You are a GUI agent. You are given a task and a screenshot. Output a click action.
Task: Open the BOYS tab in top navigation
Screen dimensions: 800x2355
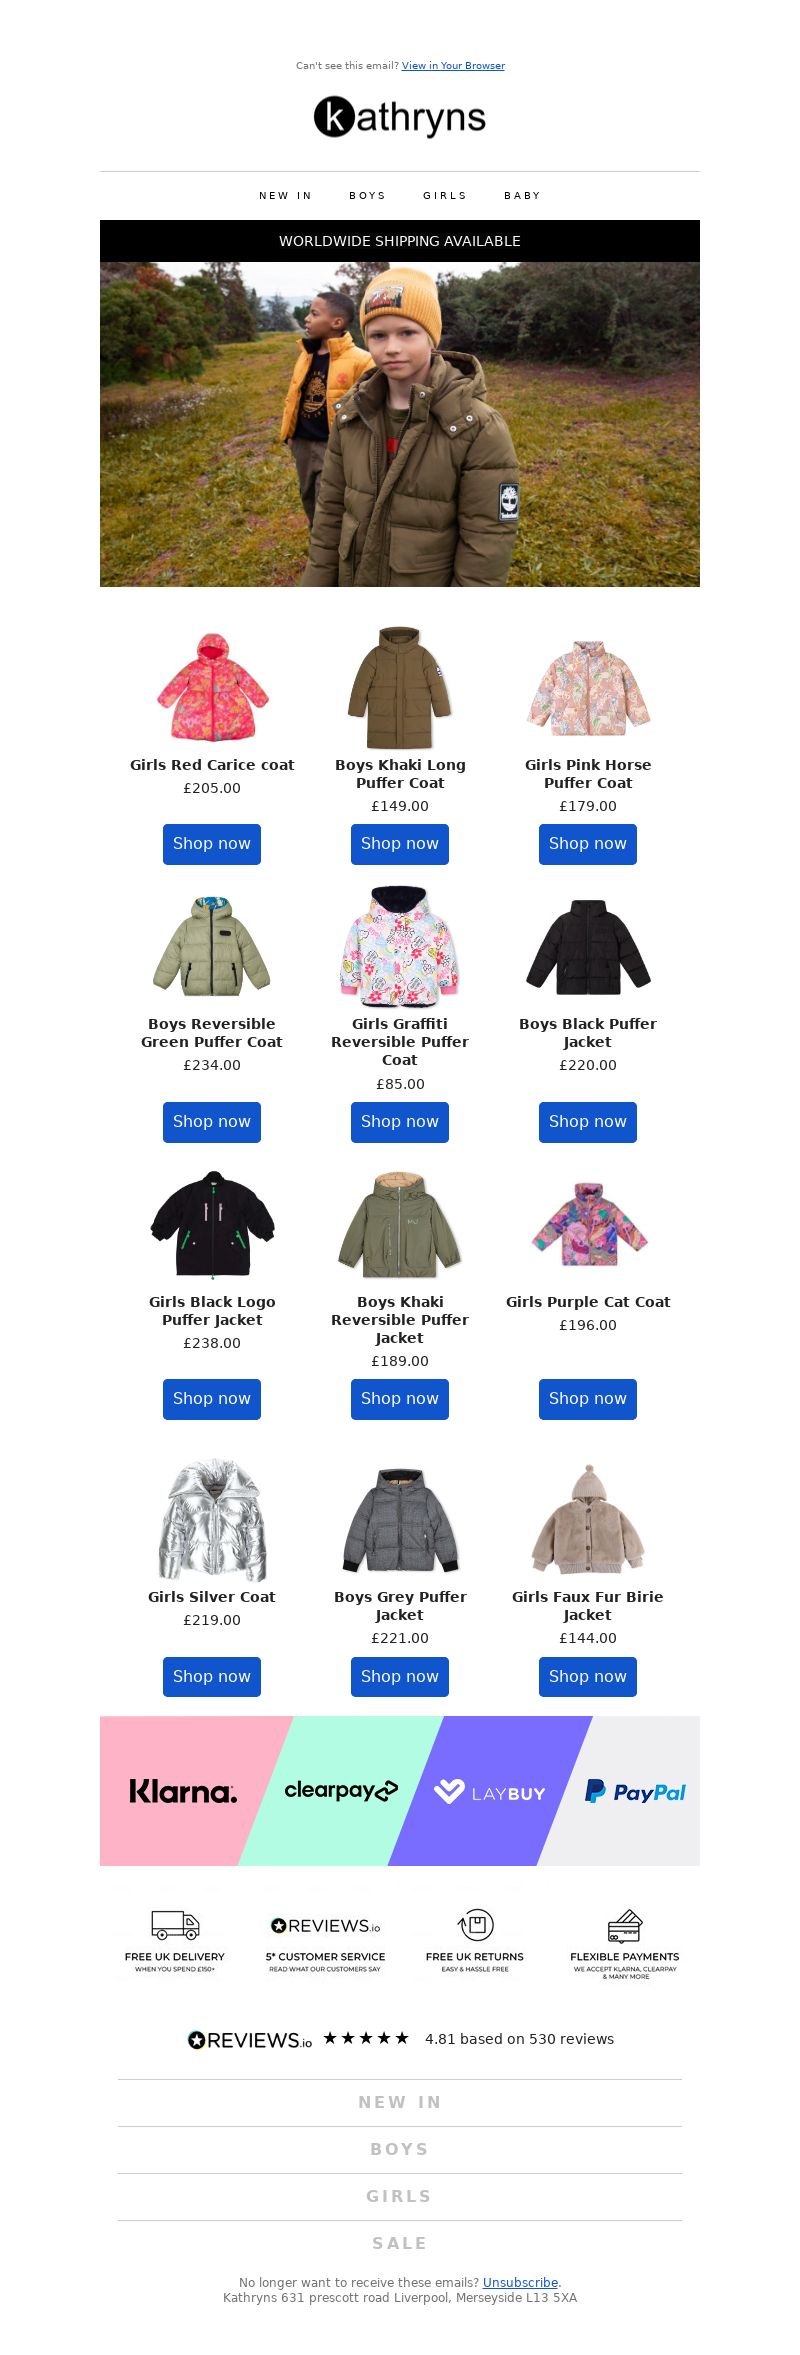tap(367, 196)
